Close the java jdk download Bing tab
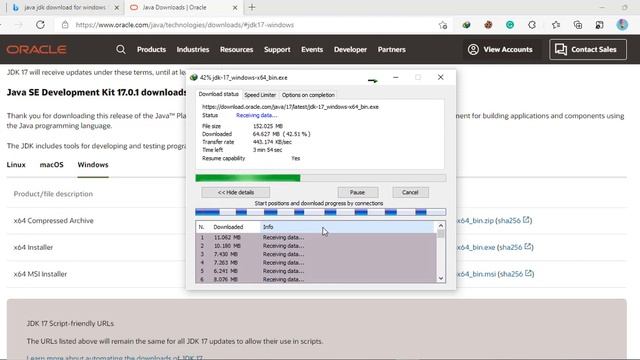640x360 pixels. tap(116, 8)
